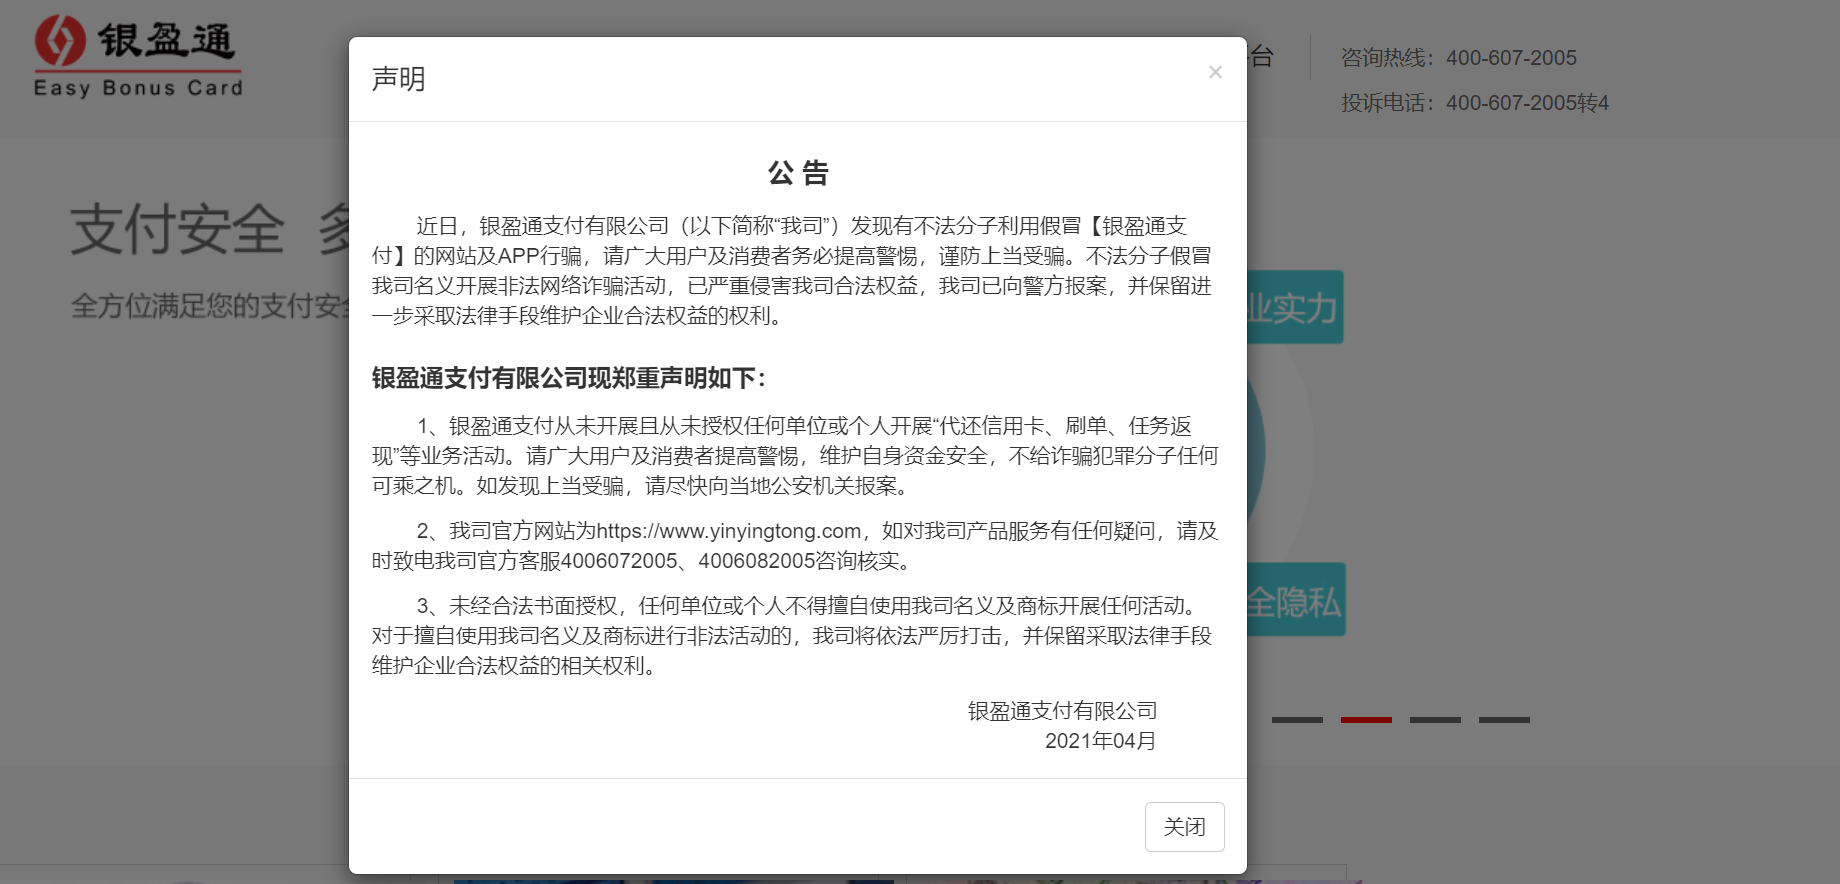The height and width of the screenshot is (884, 1840).
Task: Click the 银盈通支付有限公司 signature line
Action: pyautogui.click(x=1062, y=711)
